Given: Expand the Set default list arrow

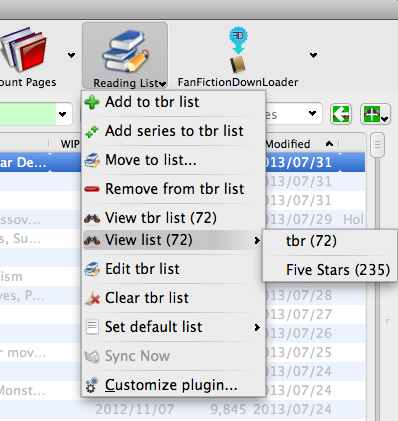Looking at the screenshot, I should tap(257, 327).
